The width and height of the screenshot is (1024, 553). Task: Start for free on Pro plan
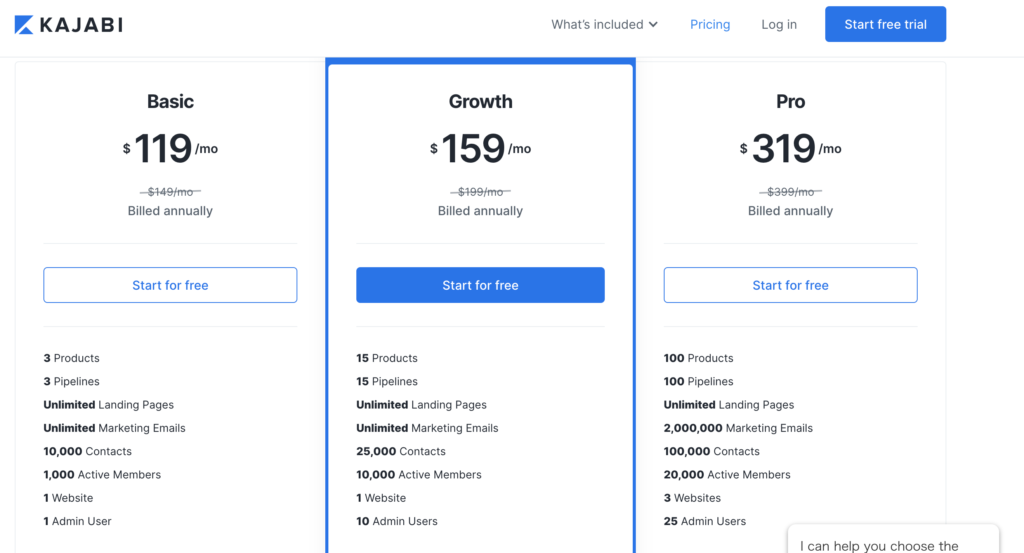click(x=790, y=285)
